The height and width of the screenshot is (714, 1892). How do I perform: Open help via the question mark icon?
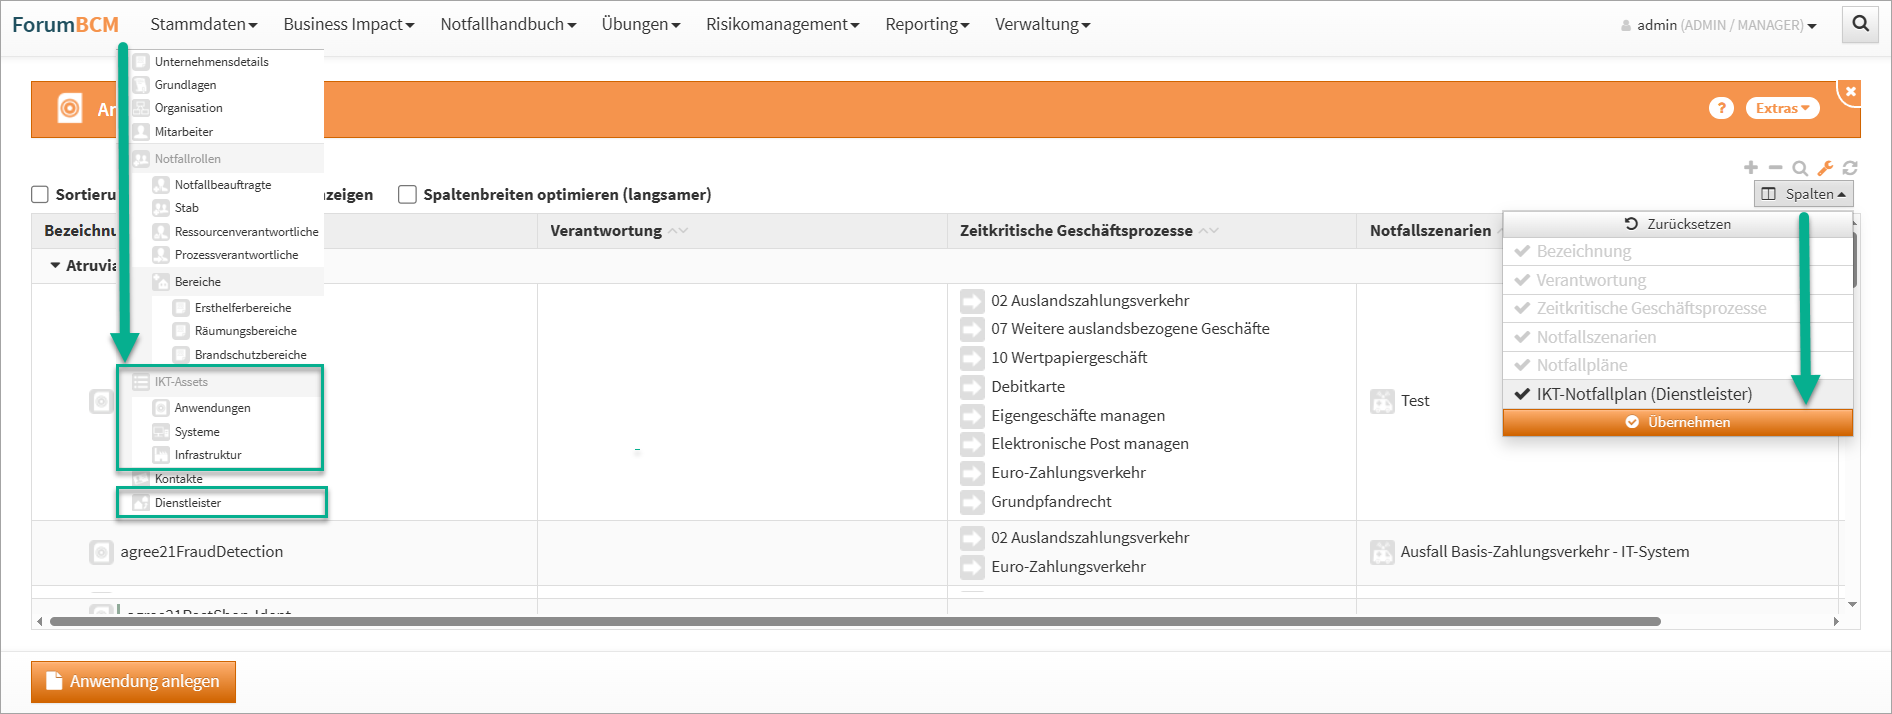click(1720, 108)
